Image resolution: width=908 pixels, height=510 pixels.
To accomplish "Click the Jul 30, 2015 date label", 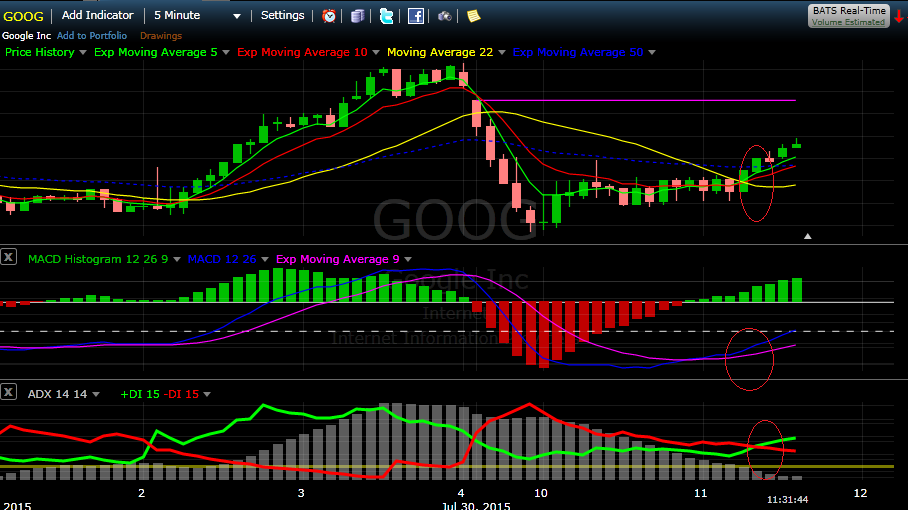I will pos(476,505).
